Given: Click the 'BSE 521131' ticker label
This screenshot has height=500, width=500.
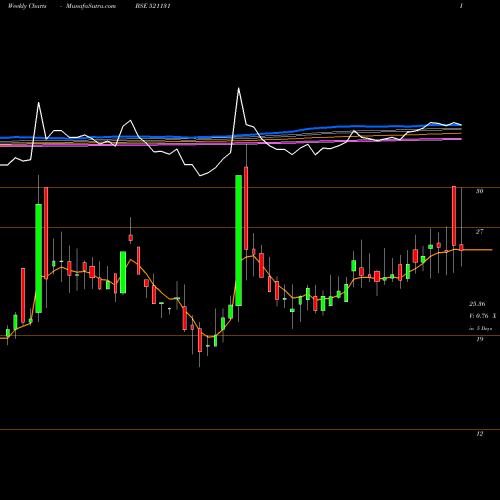Looking at the screenshot, I should pos(153,6).
